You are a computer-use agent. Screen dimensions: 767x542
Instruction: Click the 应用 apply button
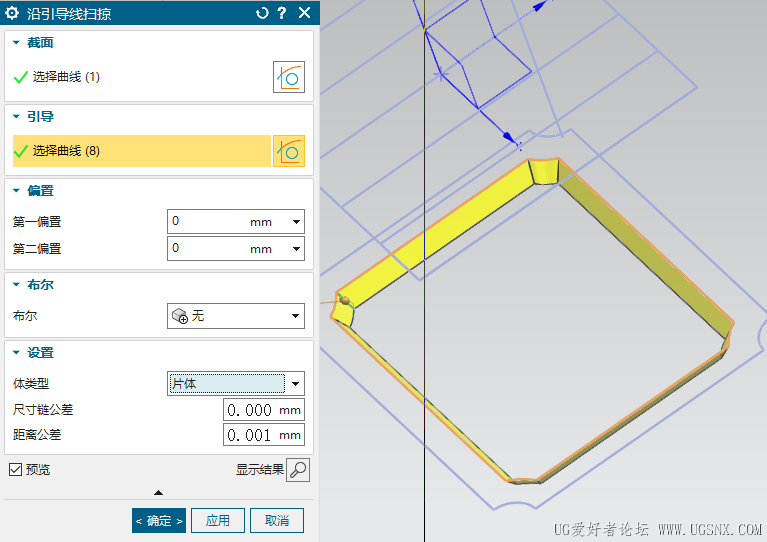coord(218,520)
